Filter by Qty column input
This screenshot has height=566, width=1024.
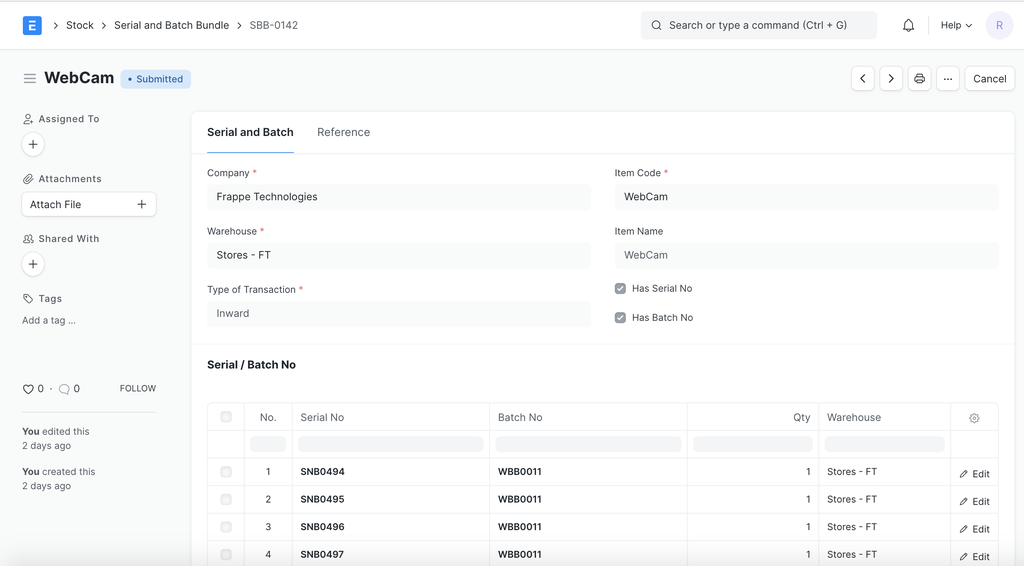point(753,445)
